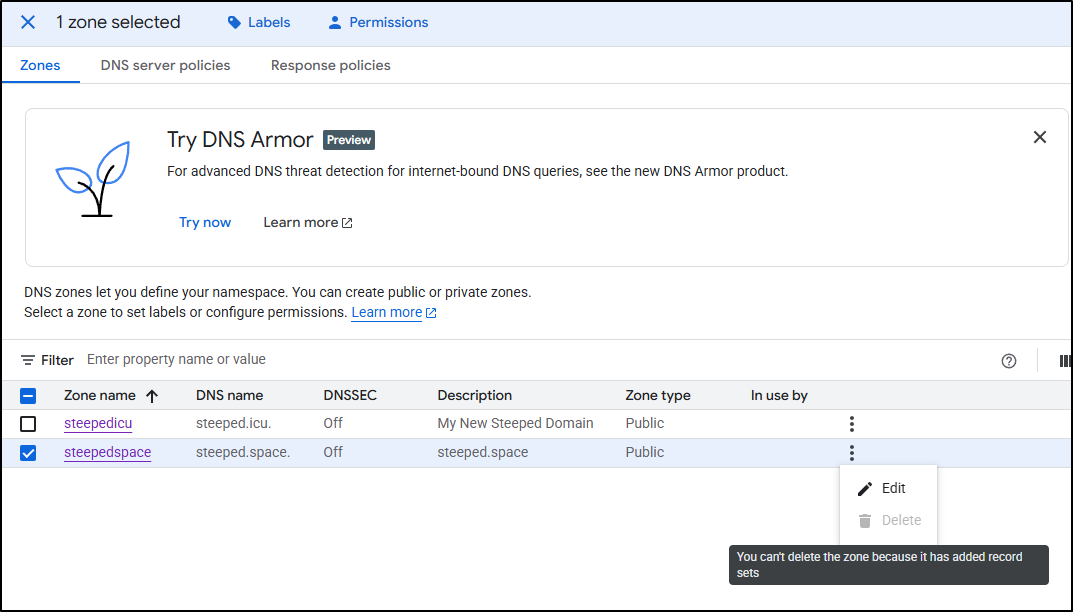Screen dimensions: 1073x612
Task: Open the steepedicu zone link
Action: [x=98, y=423]
